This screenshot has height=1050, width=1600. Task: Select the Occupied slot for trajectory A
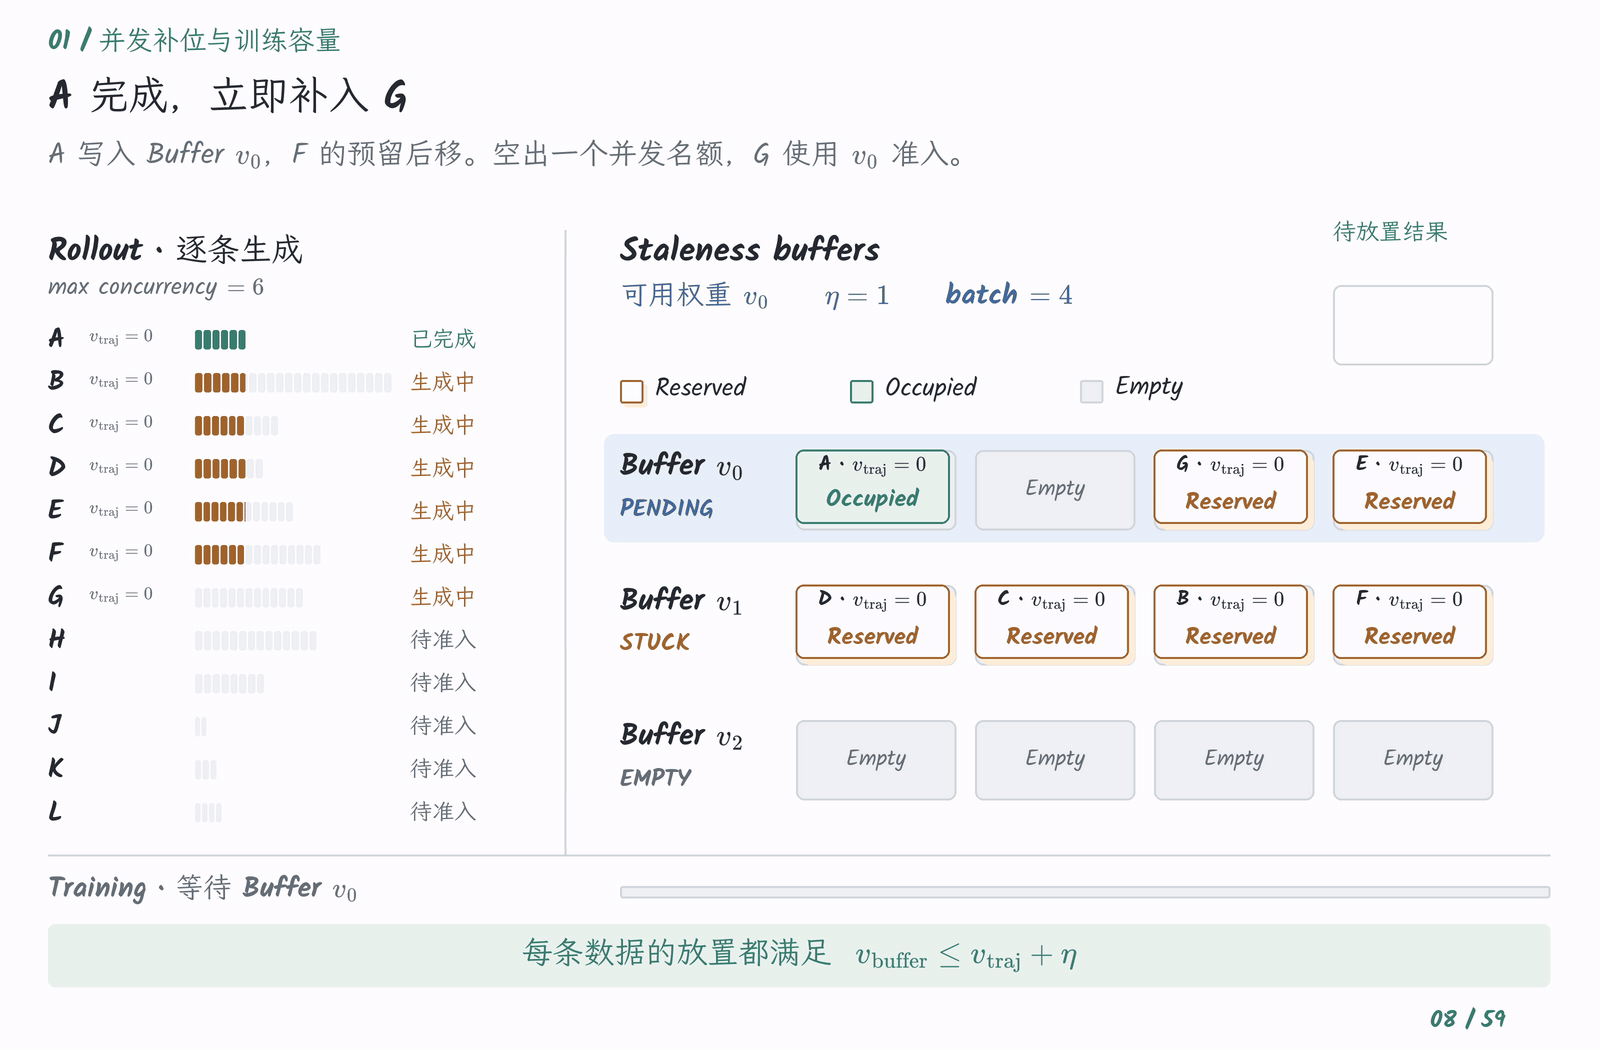[873, 487]
